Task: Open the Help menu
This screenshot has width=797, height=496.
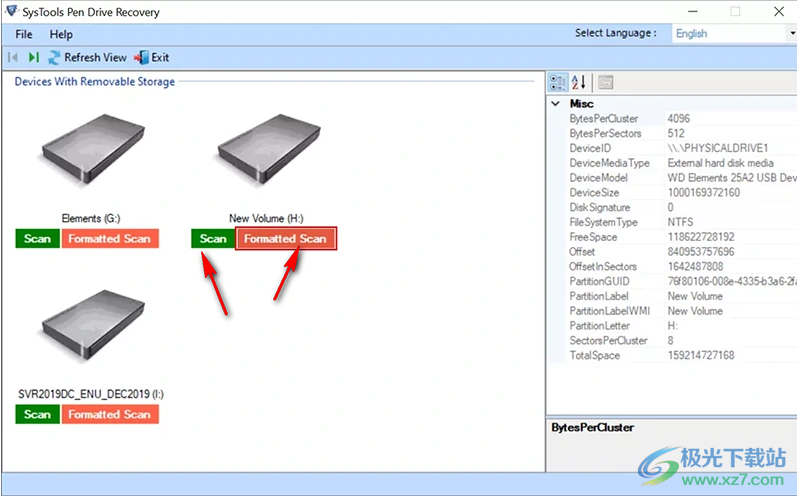Action: (x=61, y=34)
